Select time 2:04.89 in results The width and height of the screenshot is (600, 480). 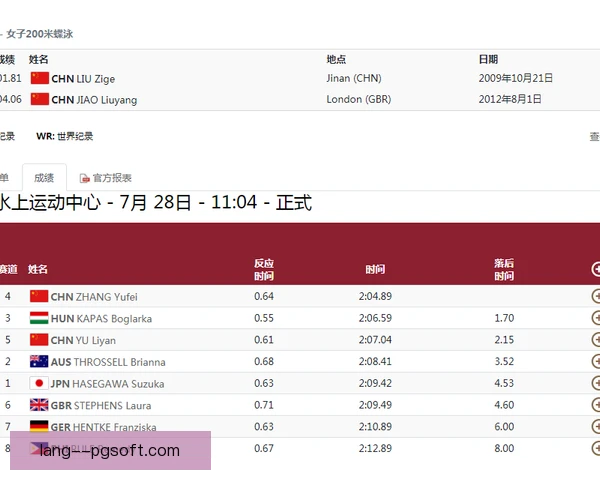(375, 296)
